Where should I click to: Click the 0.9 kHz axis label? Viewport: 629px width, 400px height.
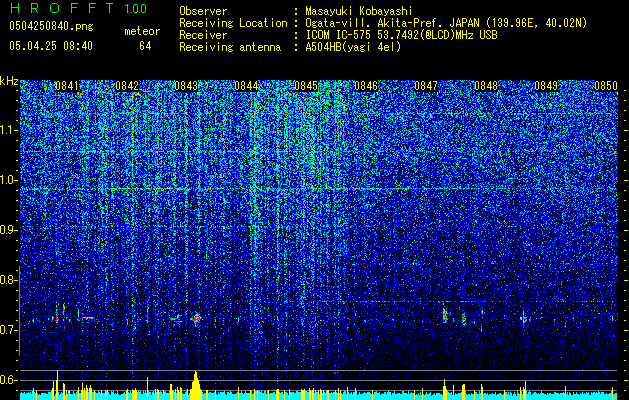coord(9,230)
